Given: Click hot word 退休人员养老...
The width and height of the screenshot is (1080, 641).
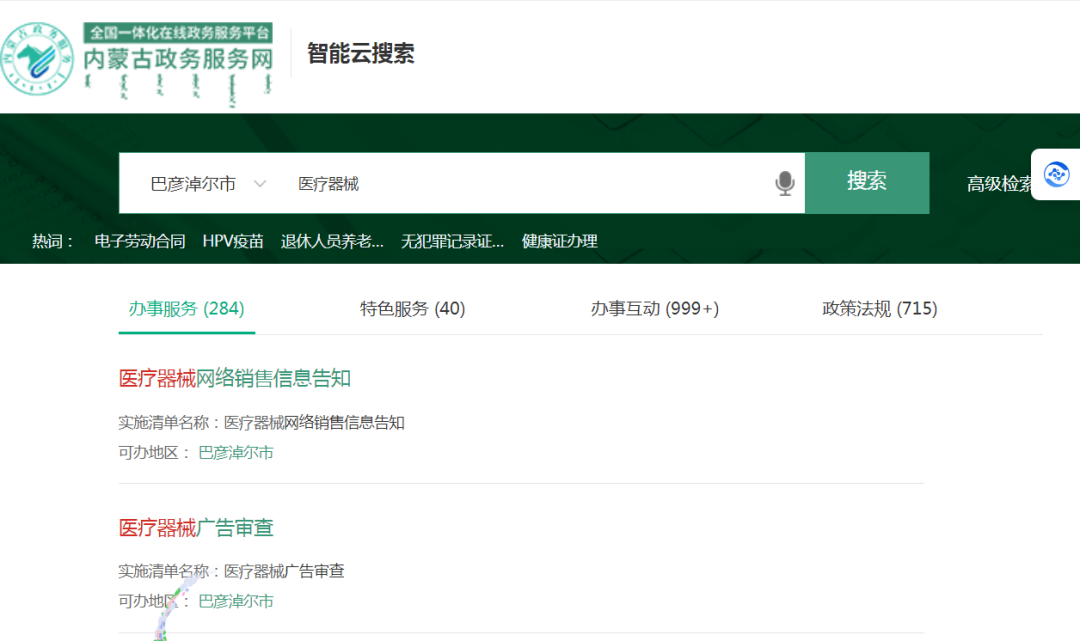Looking at the screenshot, I should (x=332, y=241).
